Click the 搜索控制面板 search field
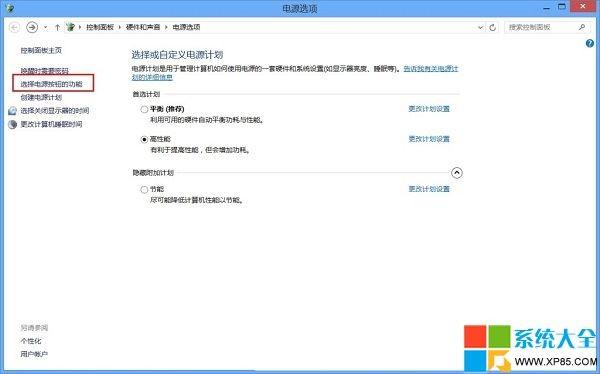The width and height of the screenshot is (600, 374). (x=542, y=27)
